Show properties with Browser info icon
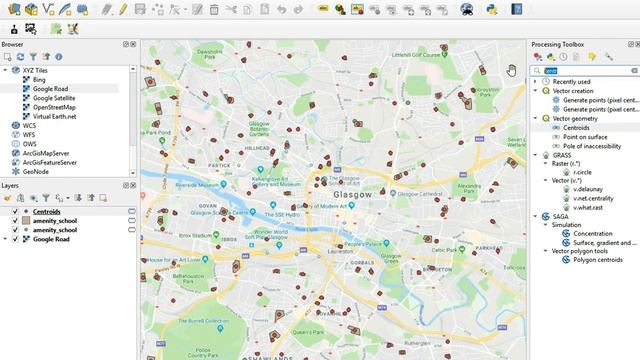 click(59, 57)
